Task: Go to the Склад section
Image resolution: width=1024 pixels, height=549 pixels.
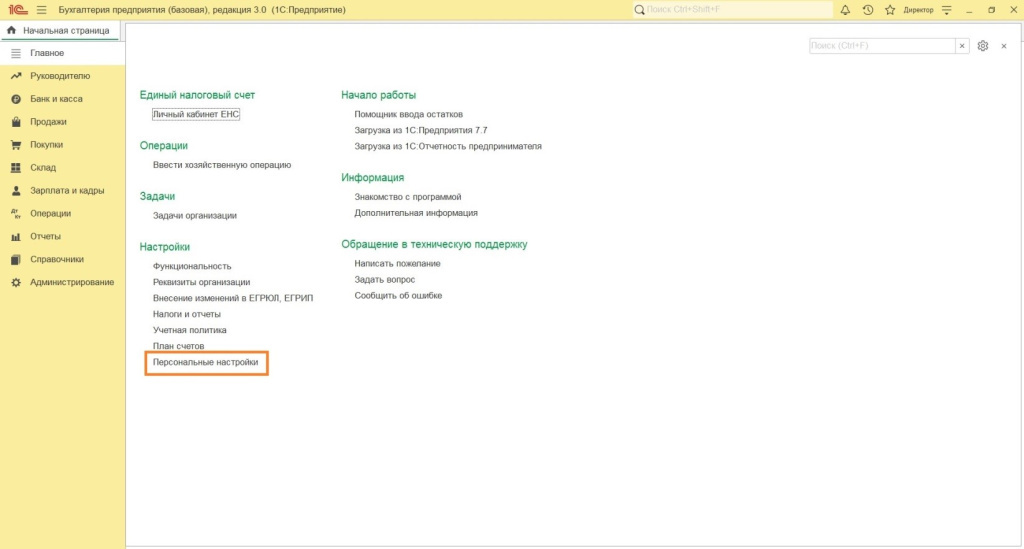Action: click(43, 167)
